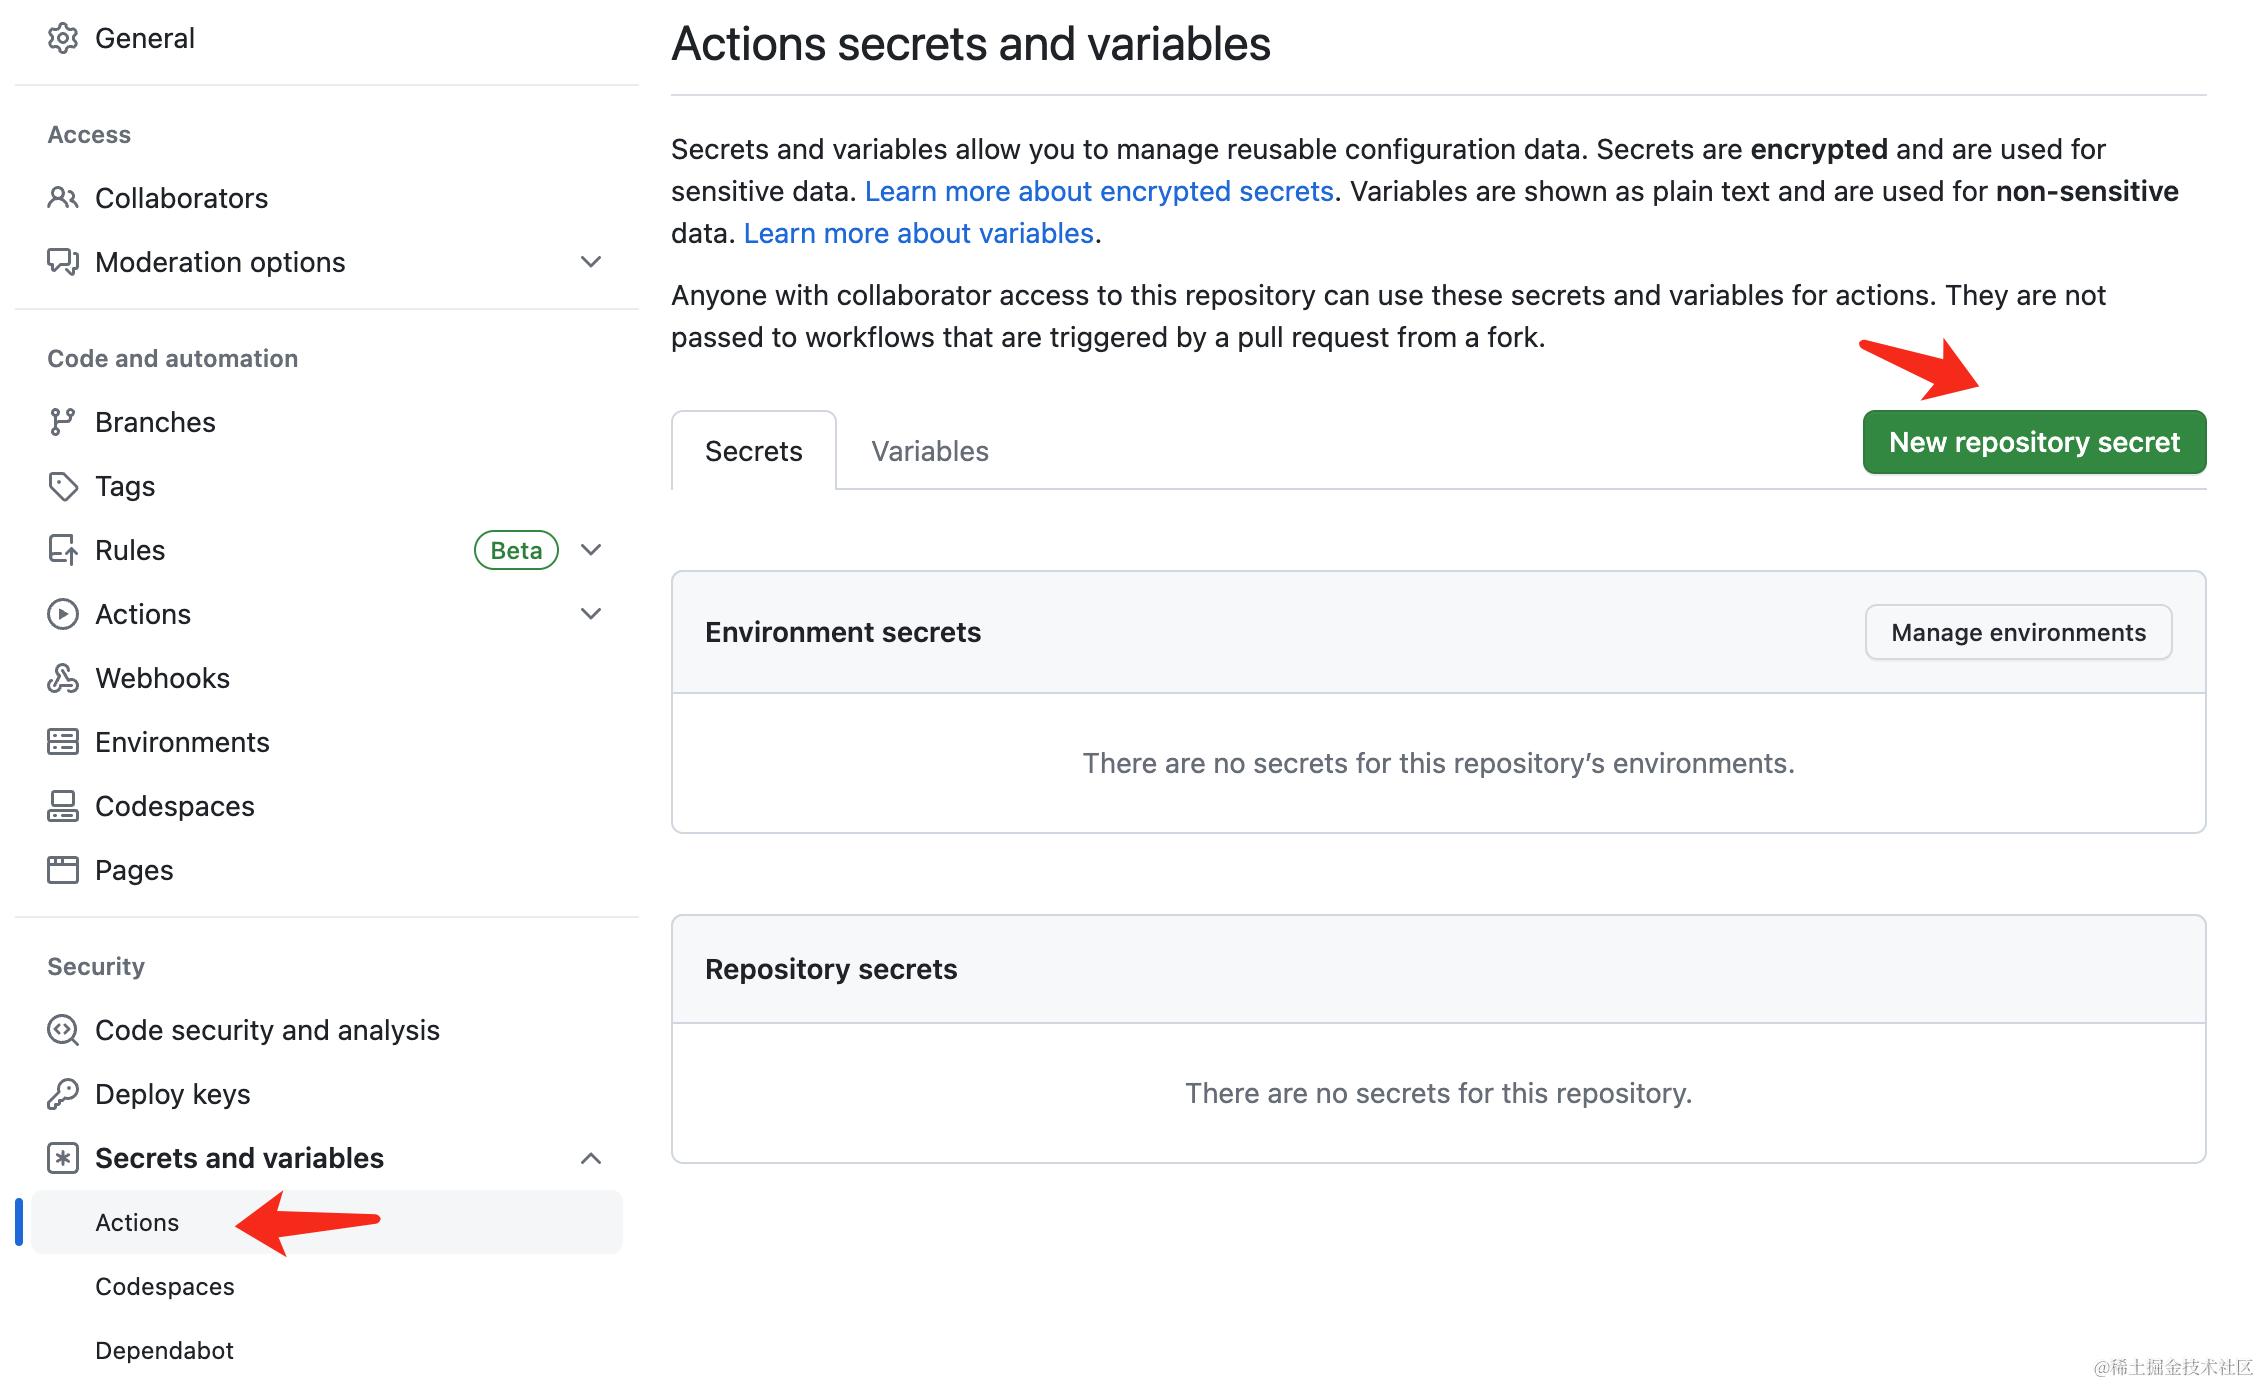Click the Deploy keys key icon
2260x1384 pixels.
(x=62, y=1094)
